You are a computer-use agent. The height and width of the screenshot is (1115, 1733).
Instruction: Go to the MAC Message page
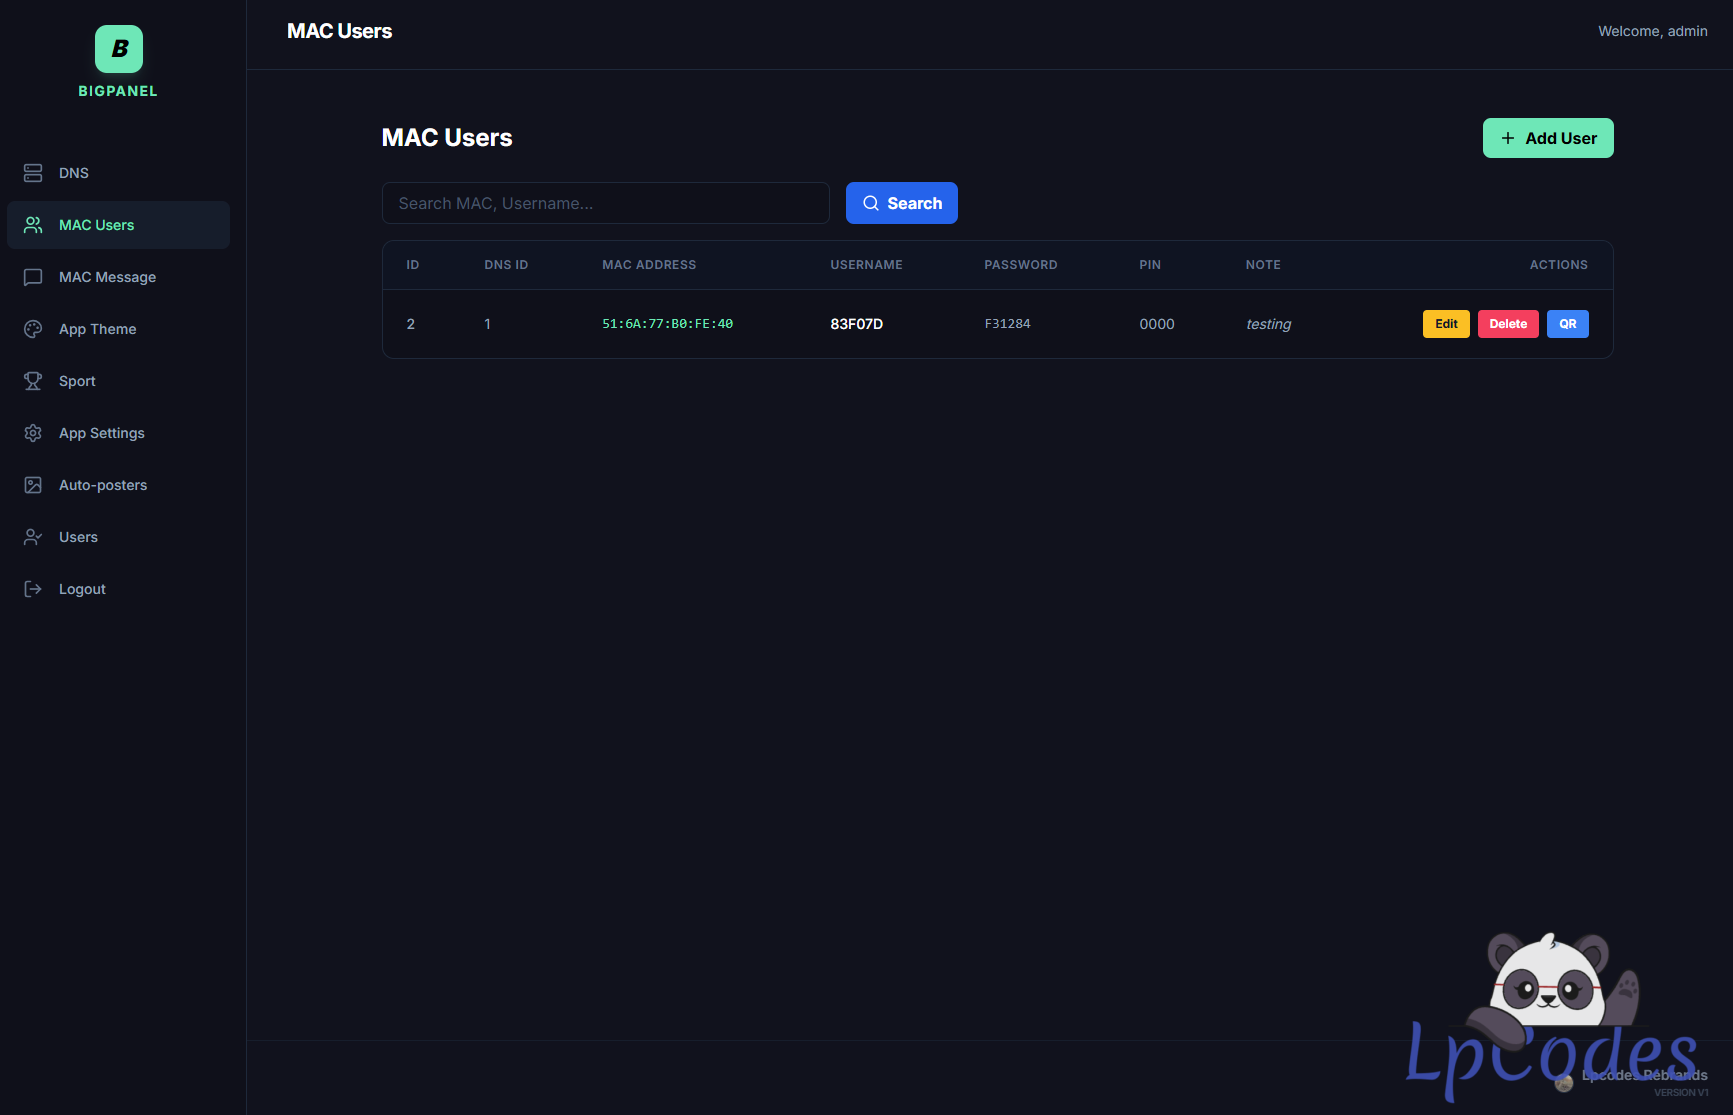pos(107,277)
